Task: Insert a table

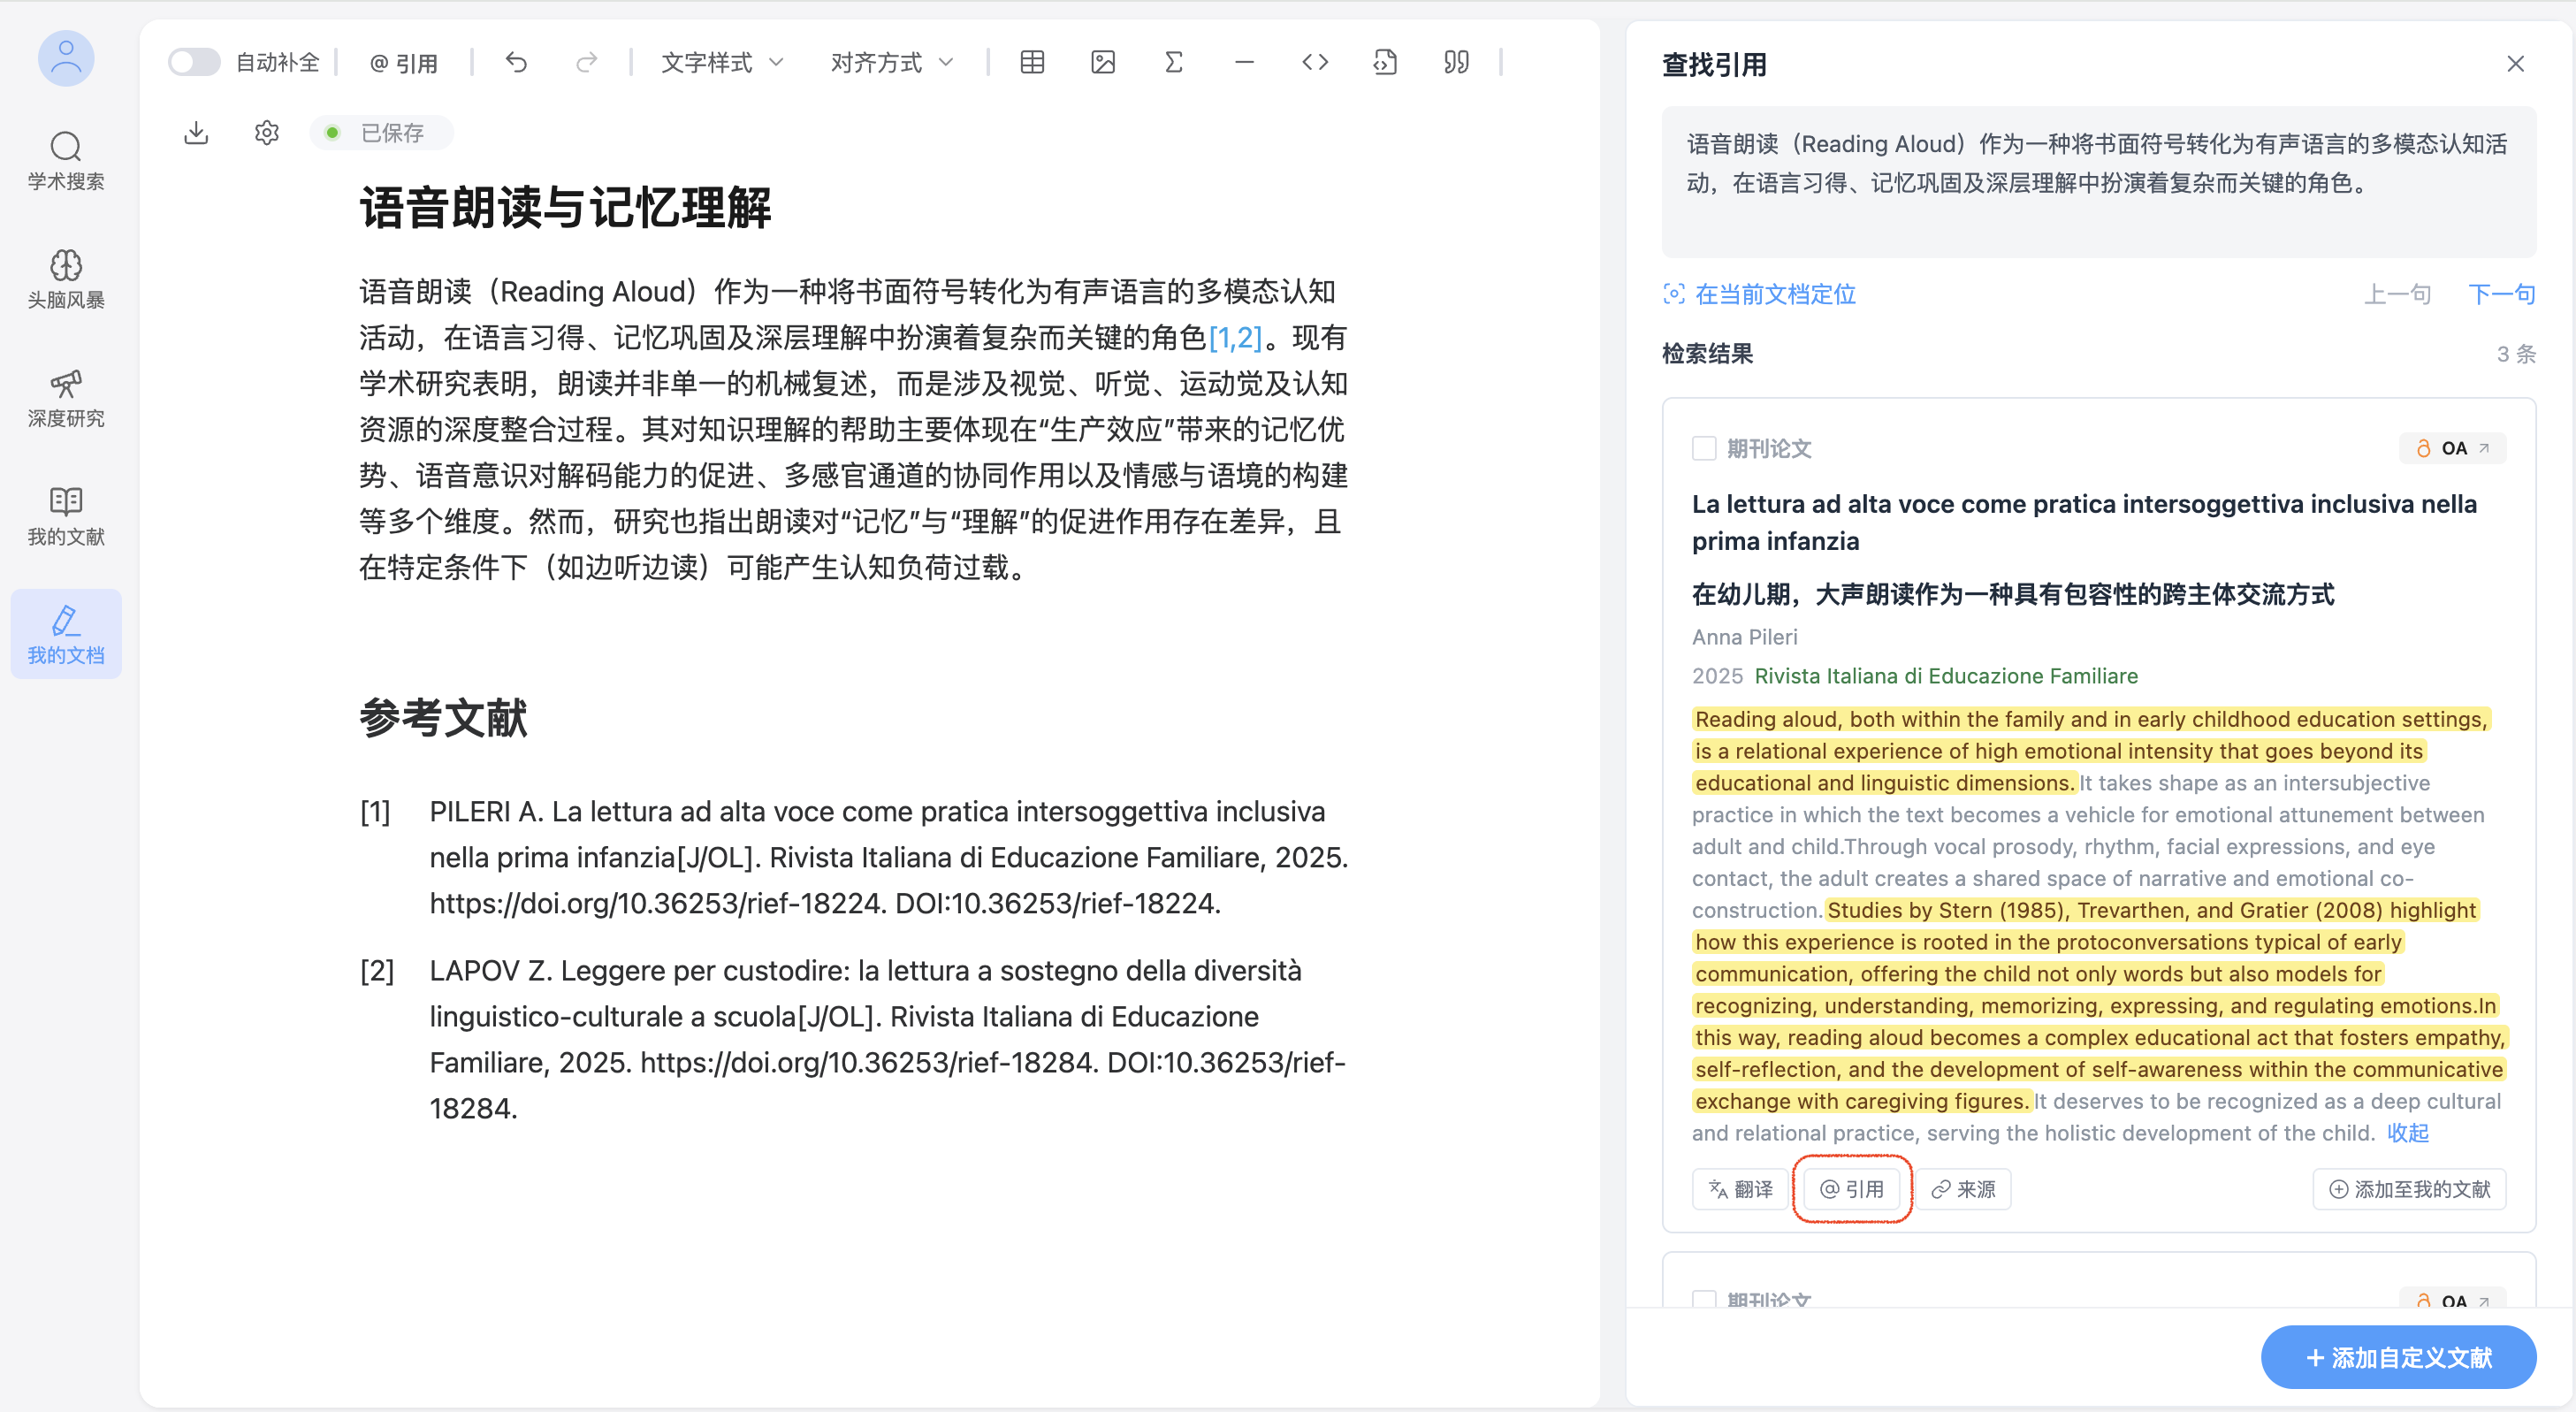Action: 1032,62
